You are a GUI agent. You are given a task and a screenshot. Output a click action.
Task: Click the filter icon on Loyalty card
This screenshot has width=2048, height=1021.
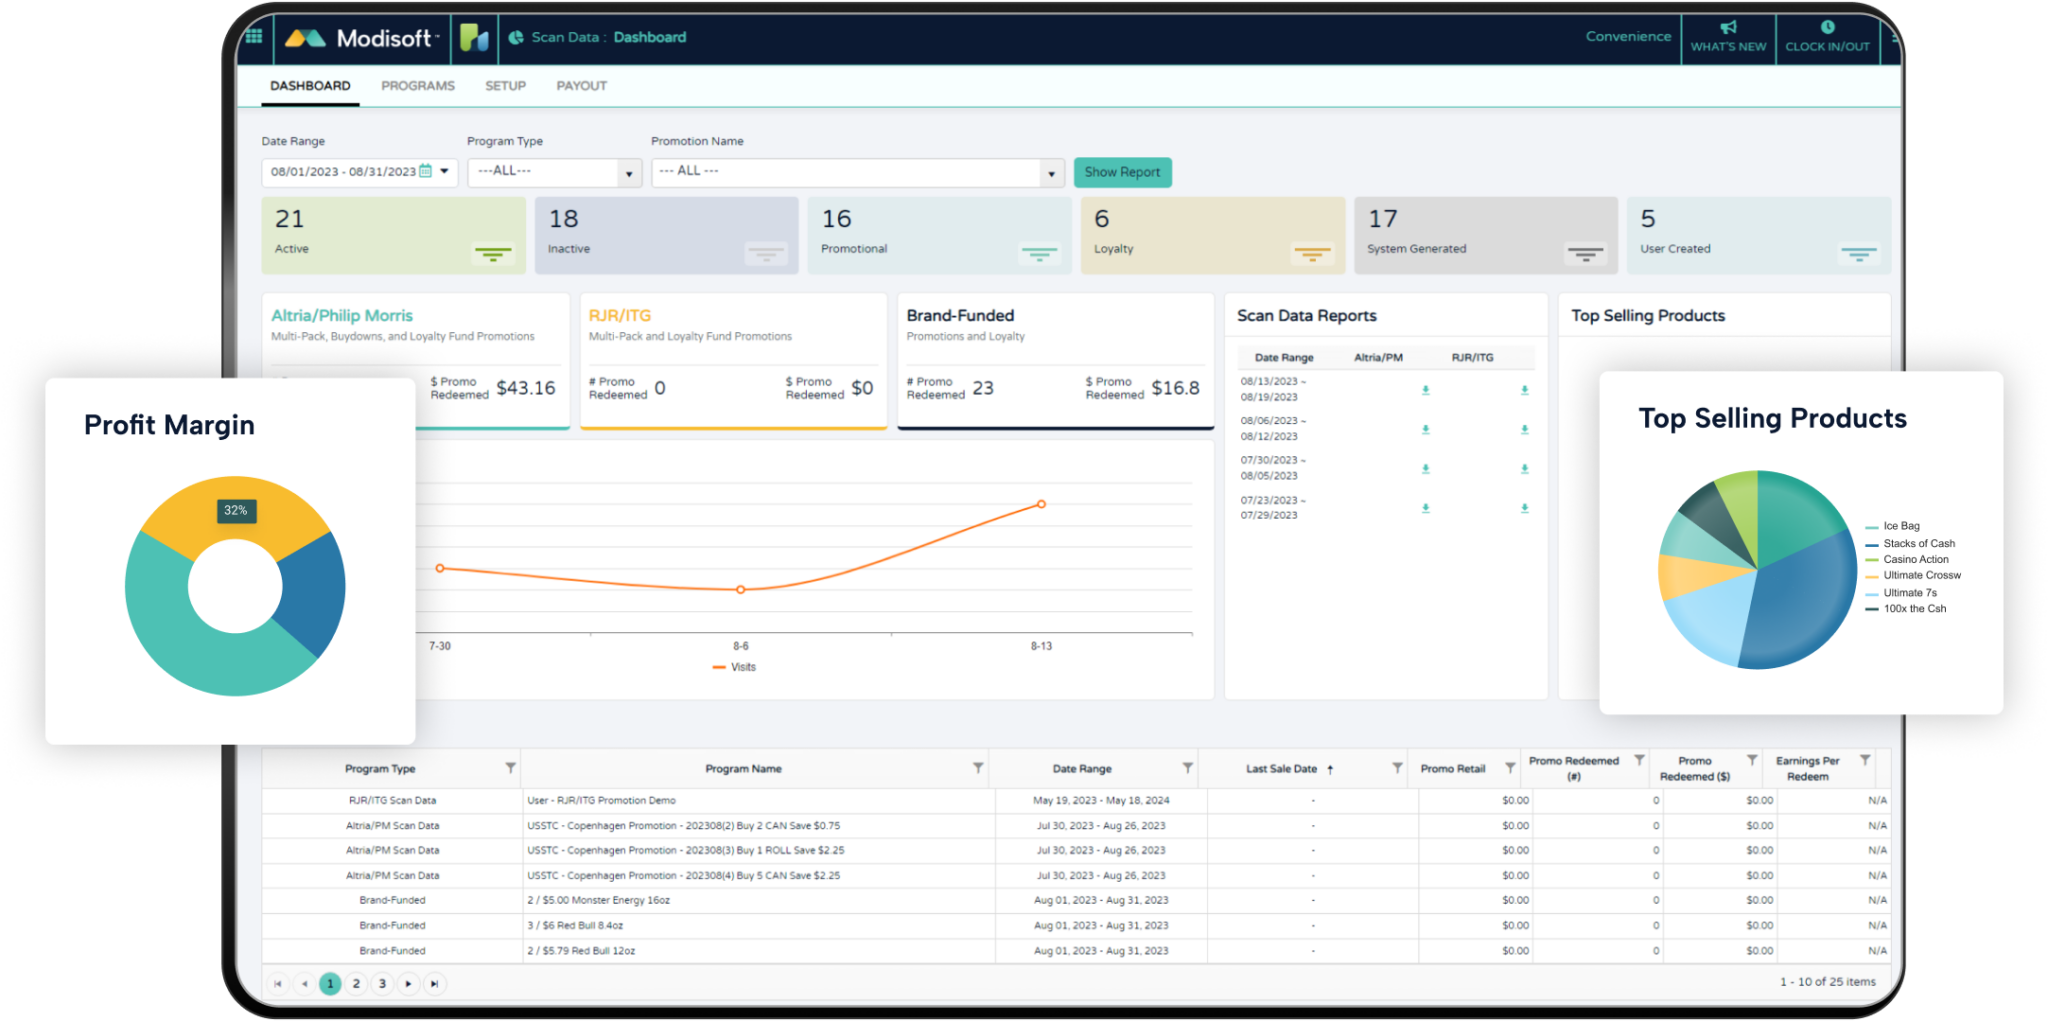1312,254
